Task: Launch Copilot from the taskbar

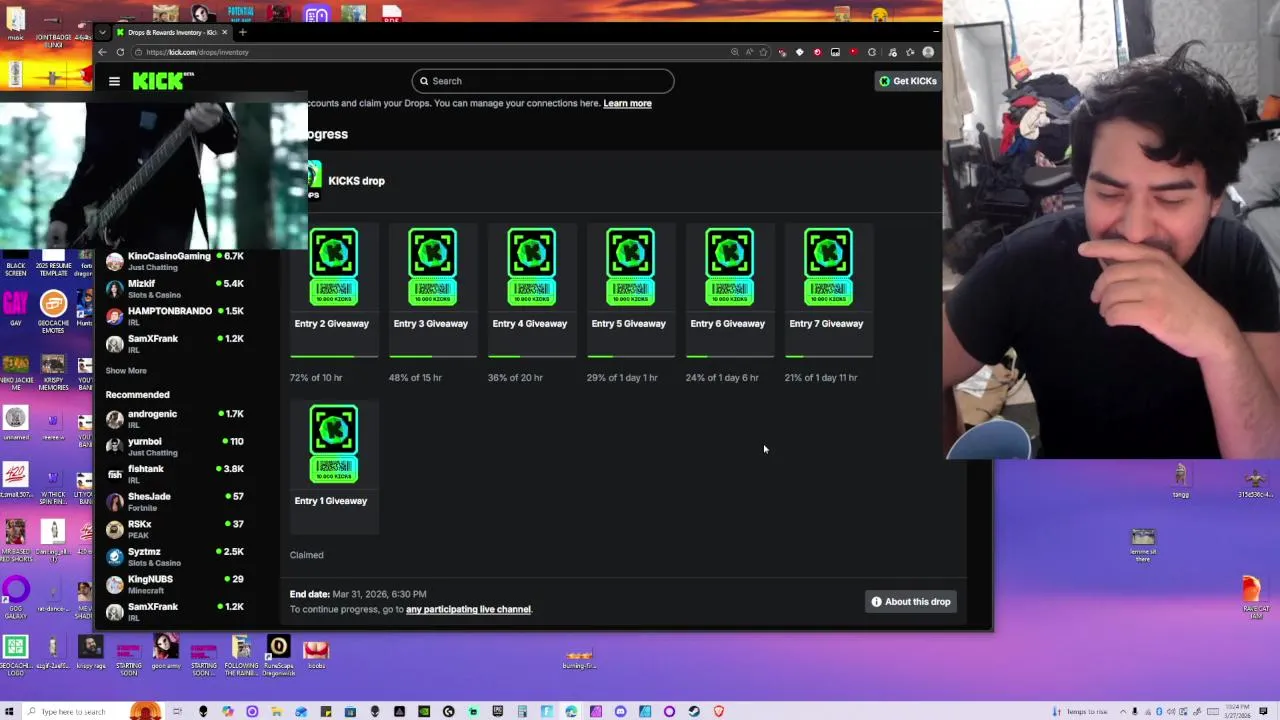Action: [228, 711]
